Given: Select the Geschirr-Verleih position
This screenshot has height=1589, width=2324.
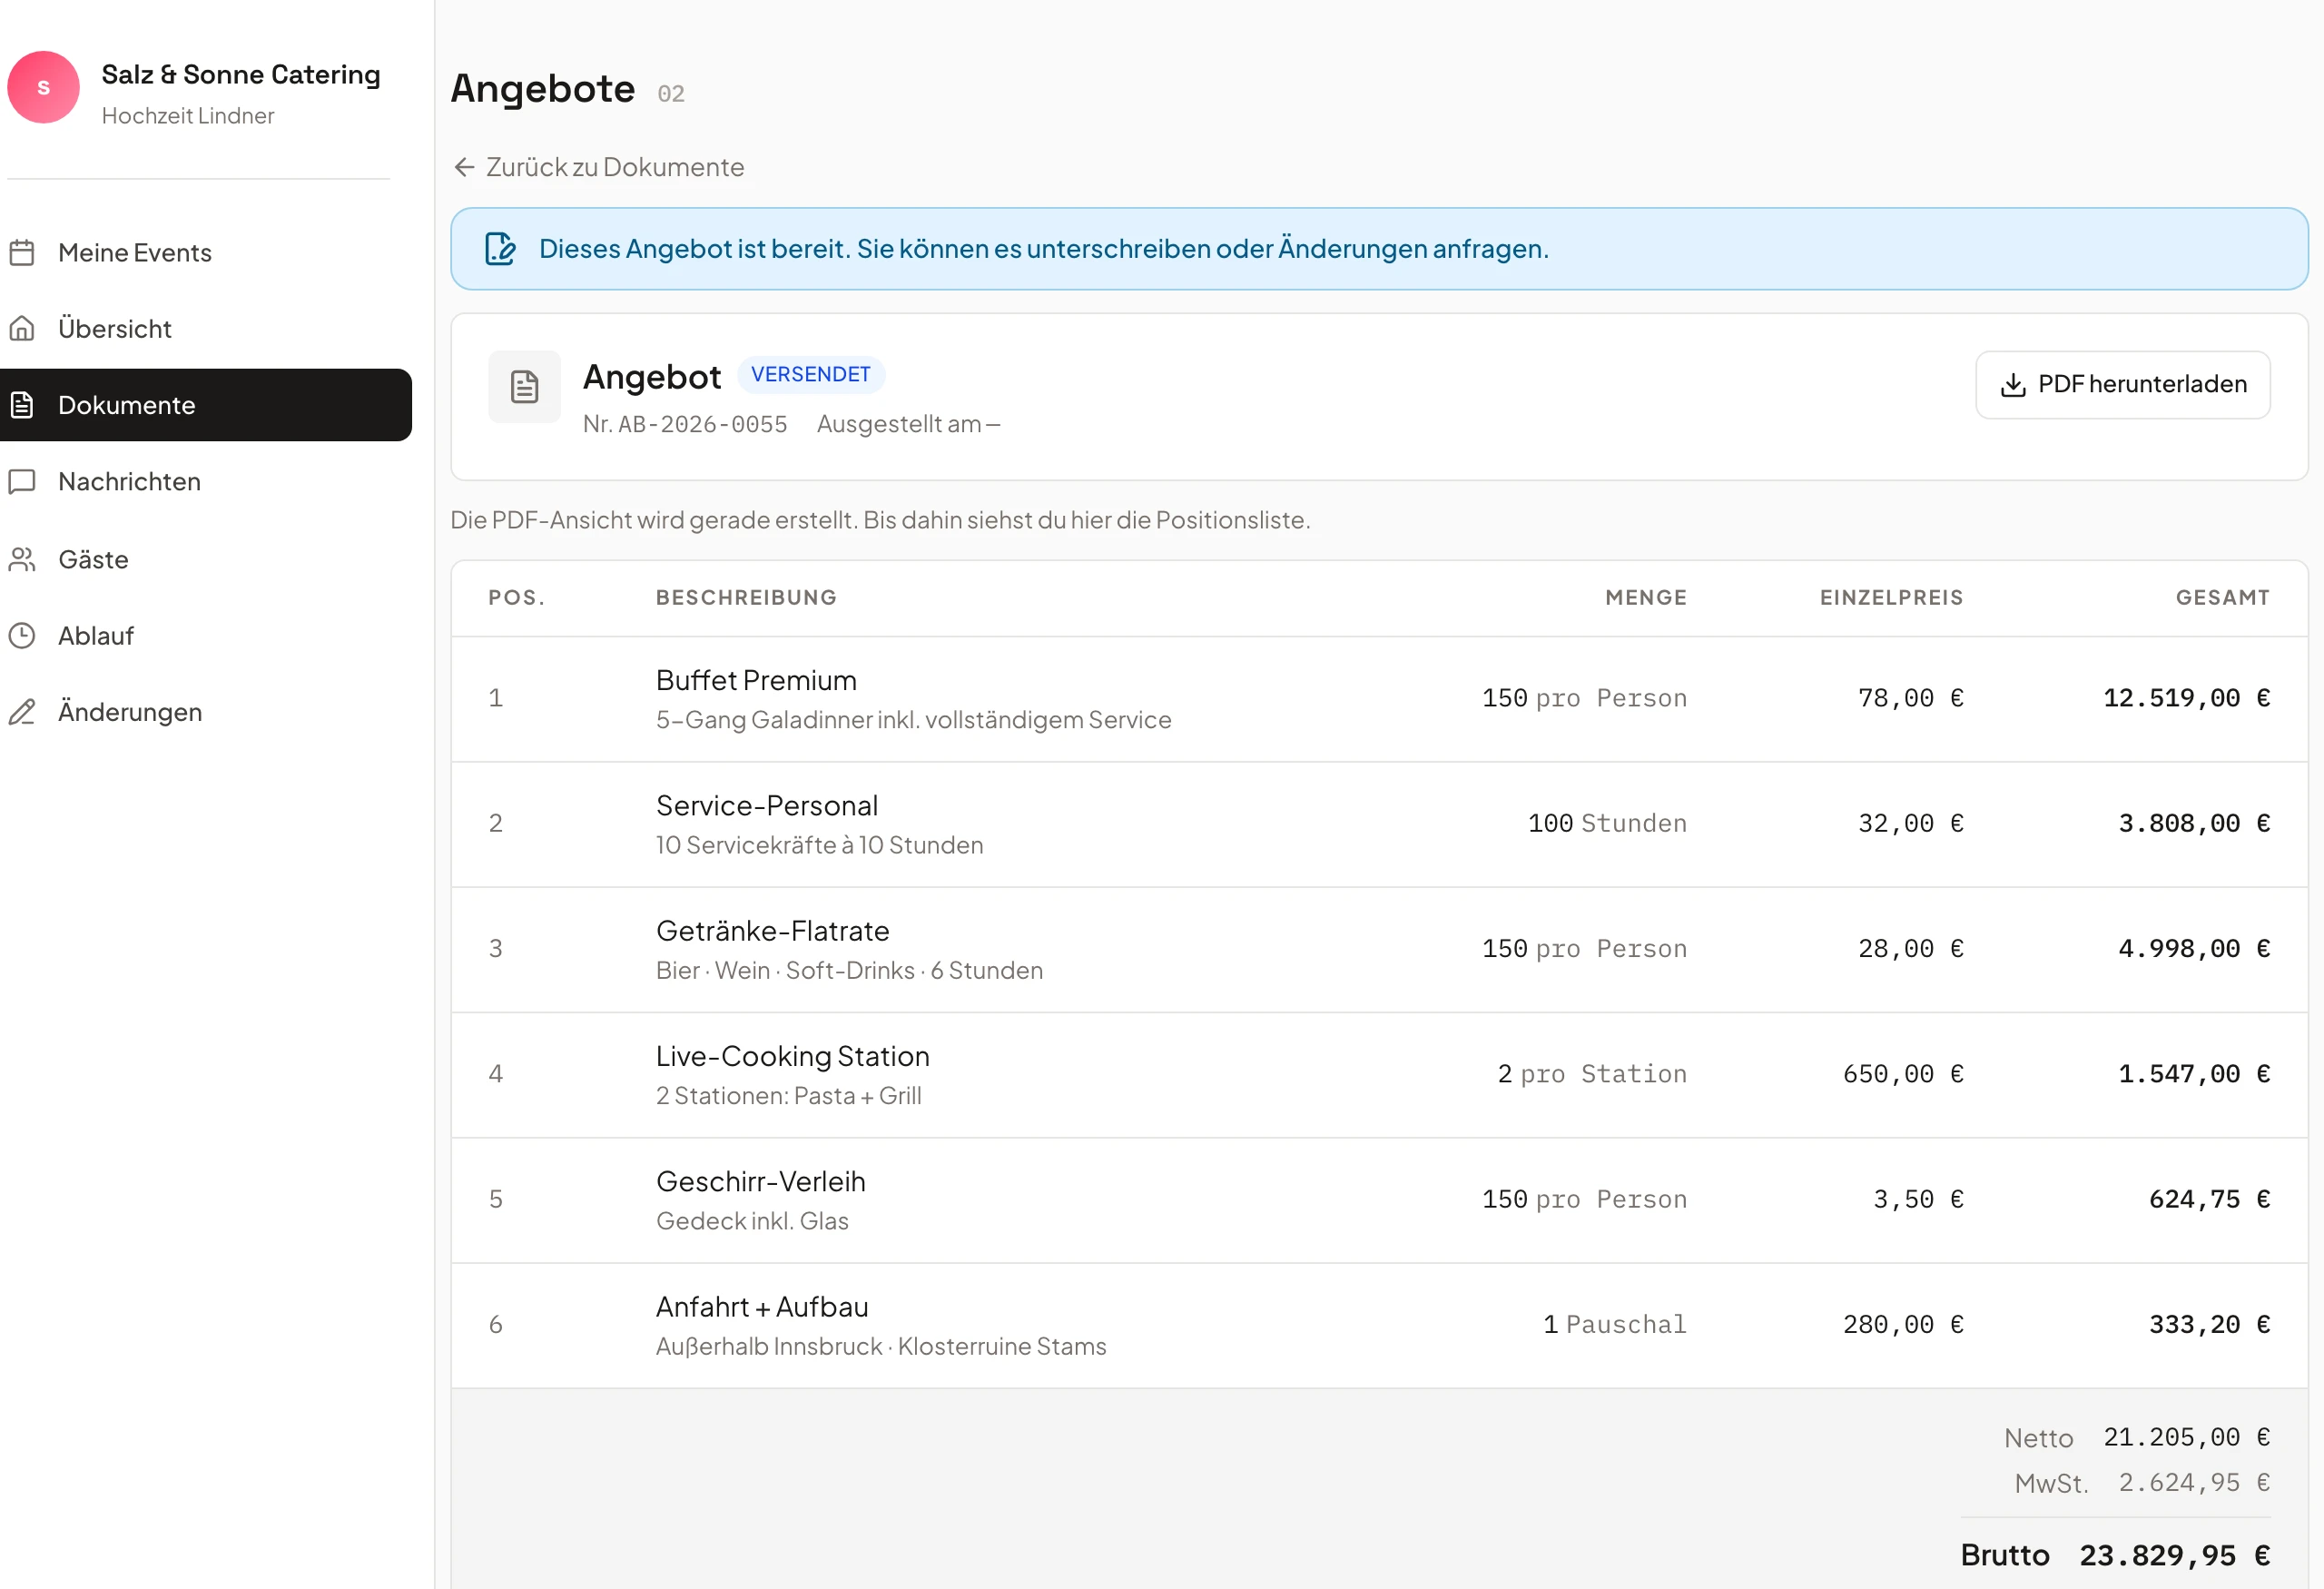Looking at the screenshot, I should [x=1379, y=1200].
